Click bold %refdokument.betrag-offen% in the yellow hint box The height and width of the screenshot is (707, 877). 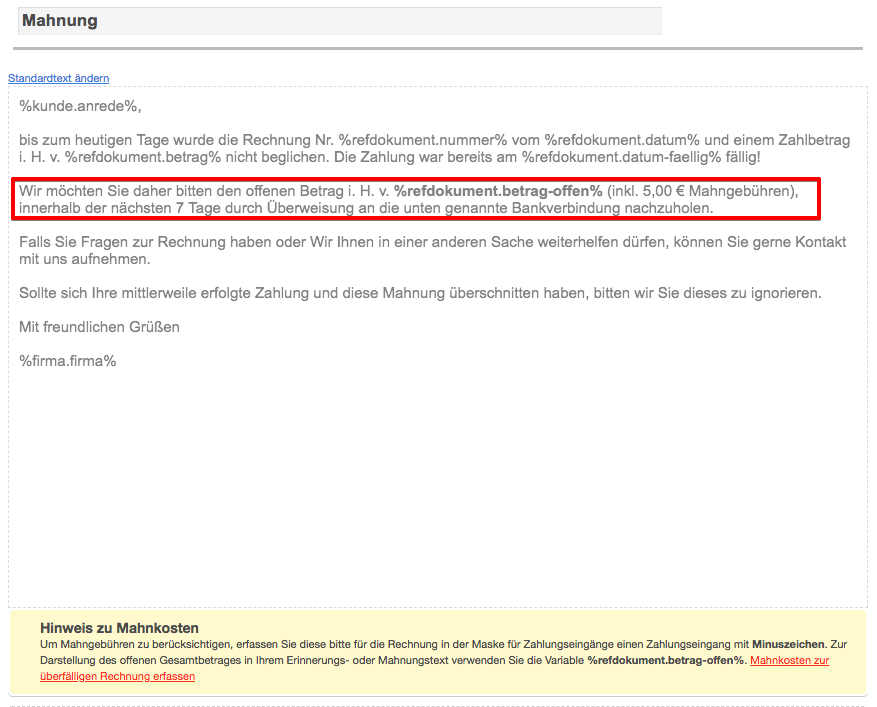coord(666,661)
